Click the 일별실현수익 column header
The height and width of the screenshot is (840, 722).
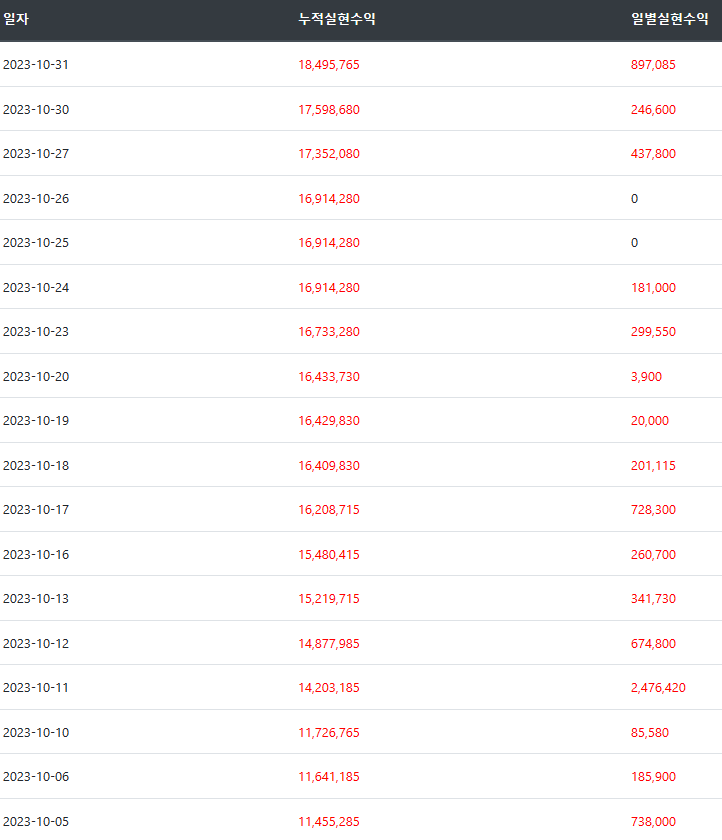pos(670,19)
